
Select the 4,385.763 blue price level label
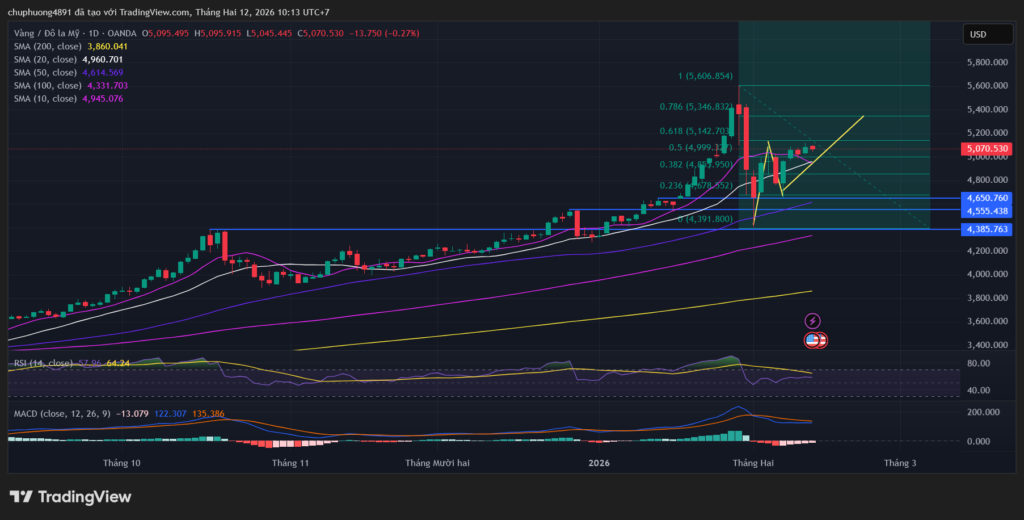point(985,229)
